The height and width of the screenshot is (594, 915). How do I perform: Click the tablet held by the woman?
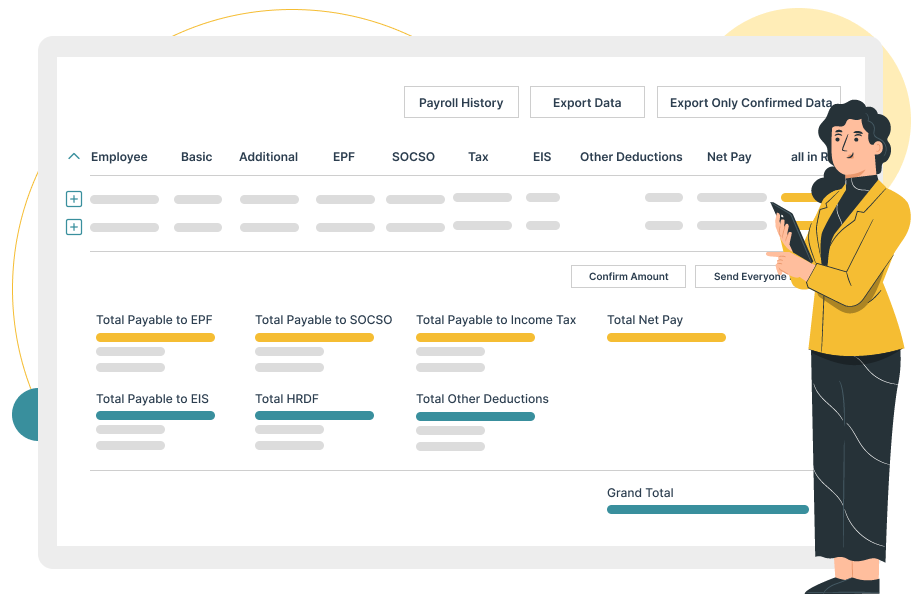(x=790, y=226)
